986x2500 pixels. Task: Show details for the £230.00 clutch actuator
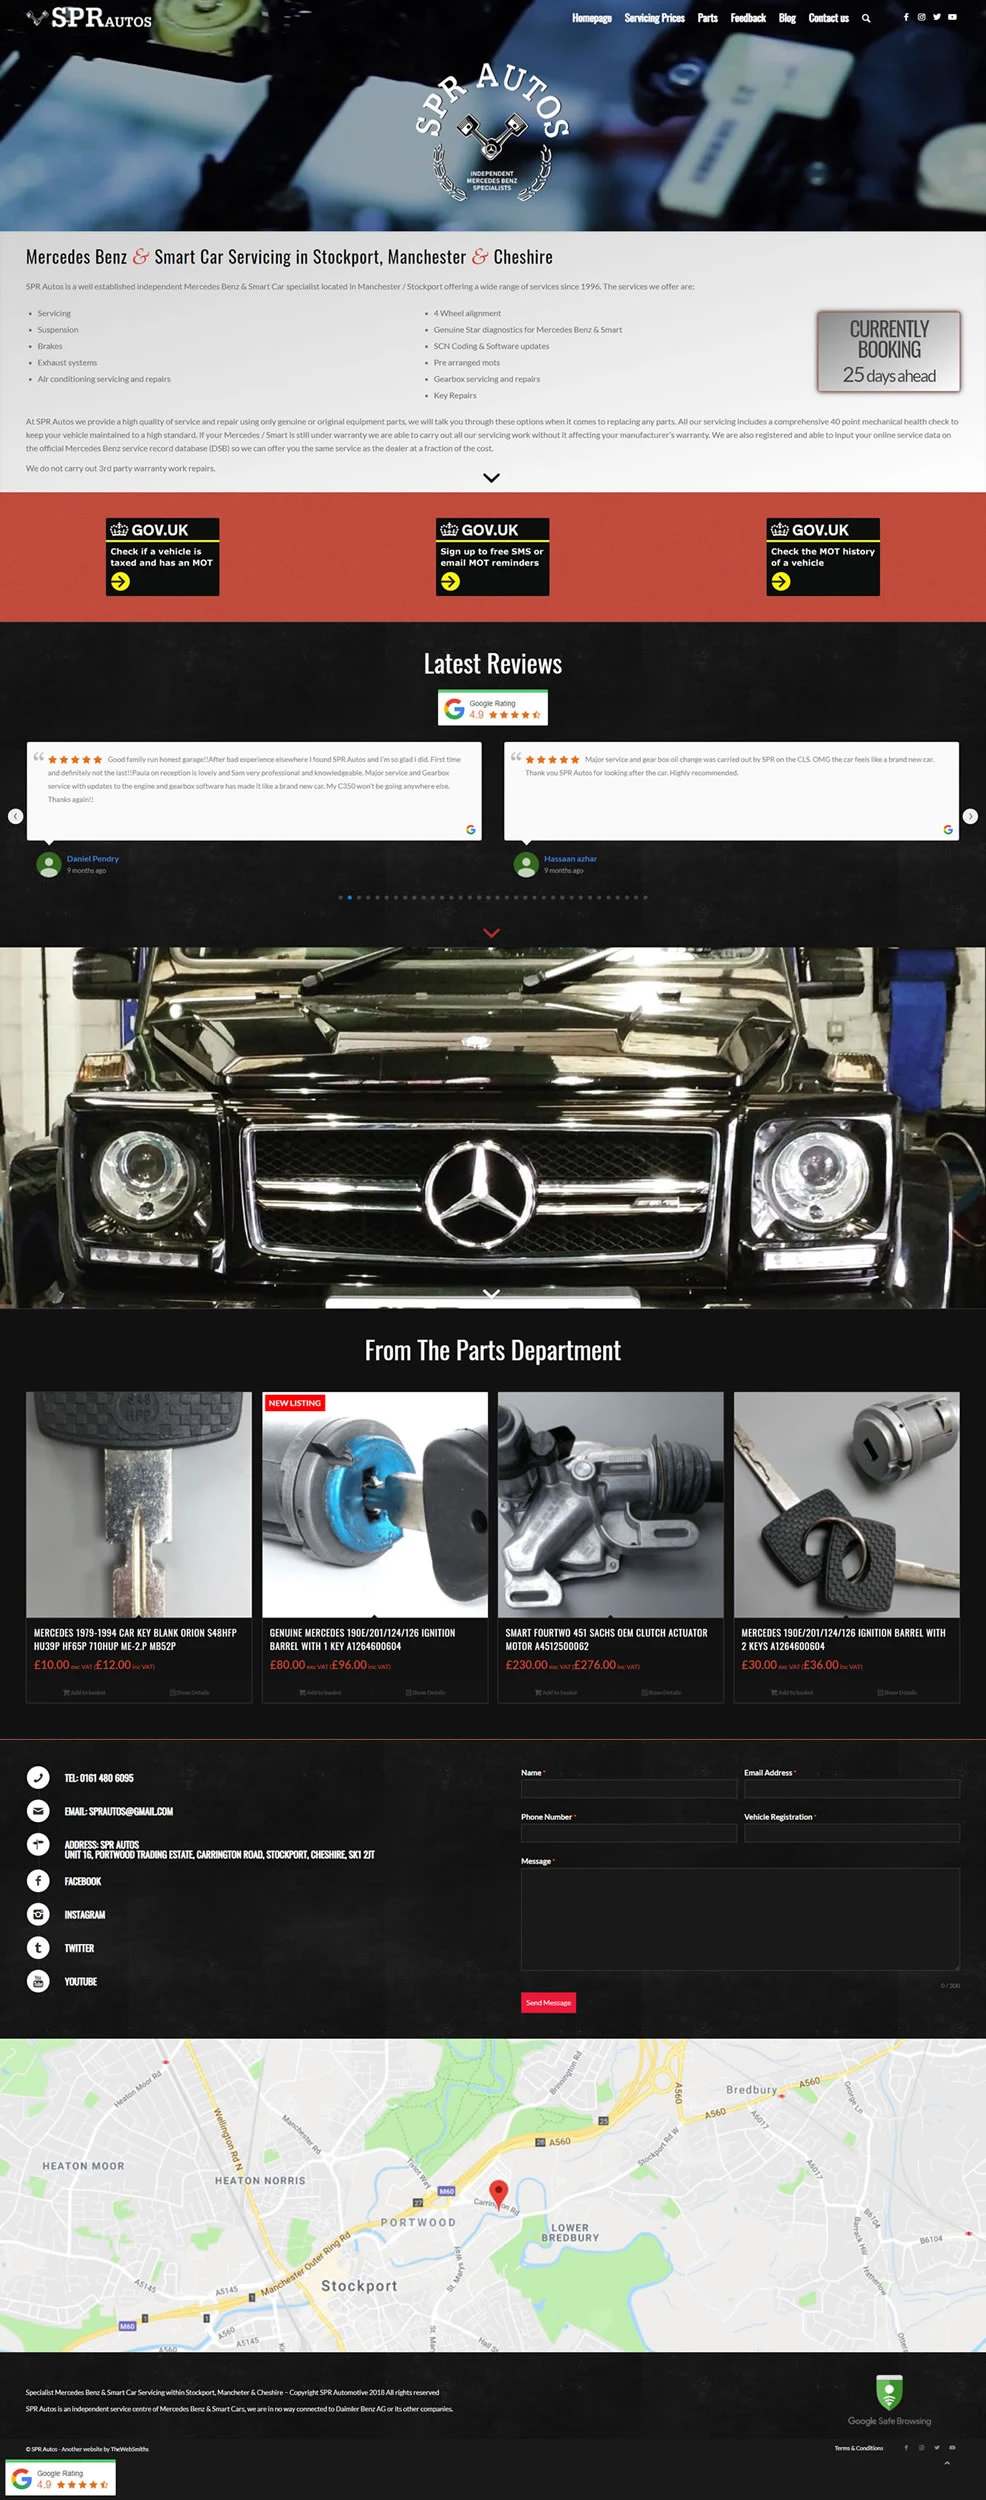[661, 1692]
